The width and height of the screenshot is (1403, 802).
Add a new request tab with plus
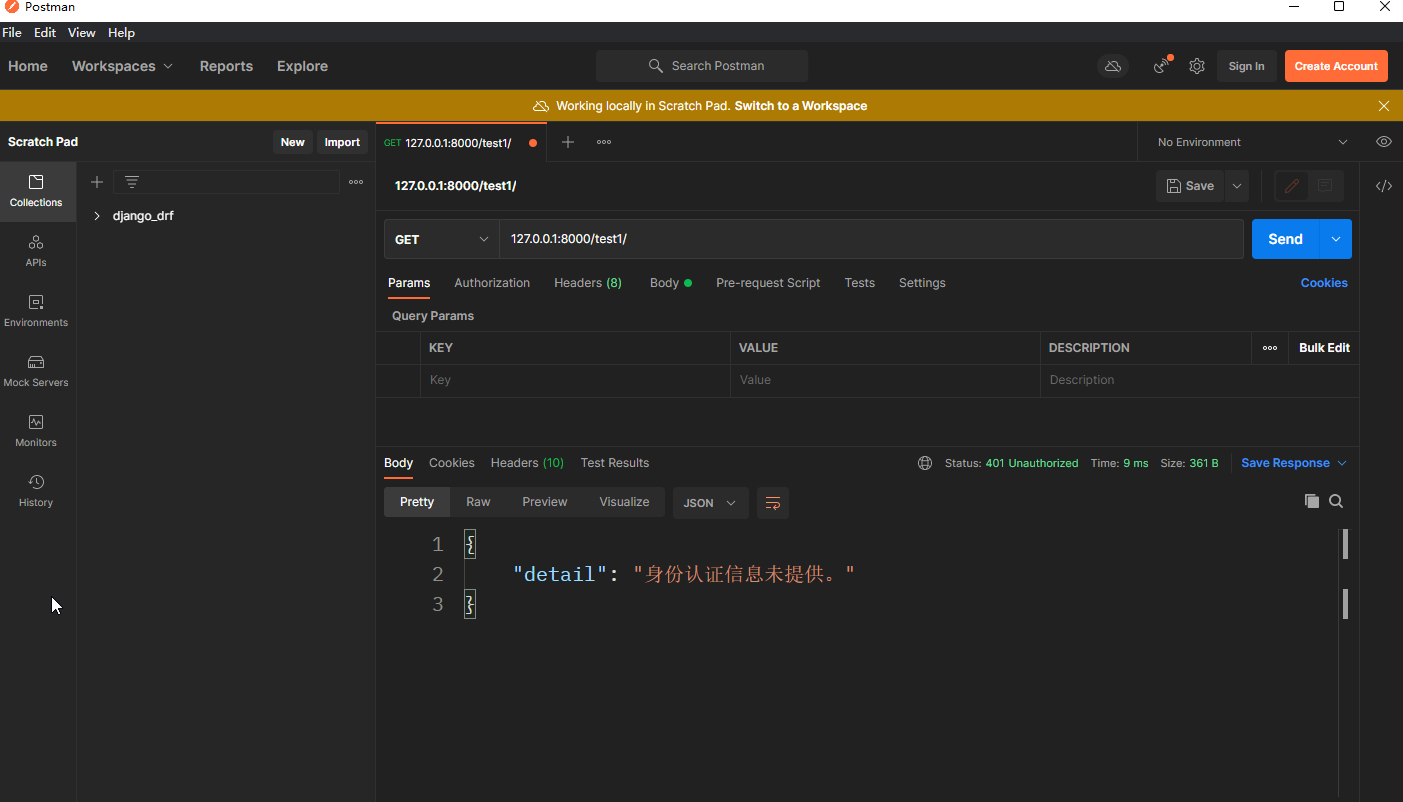coord(568,142)
